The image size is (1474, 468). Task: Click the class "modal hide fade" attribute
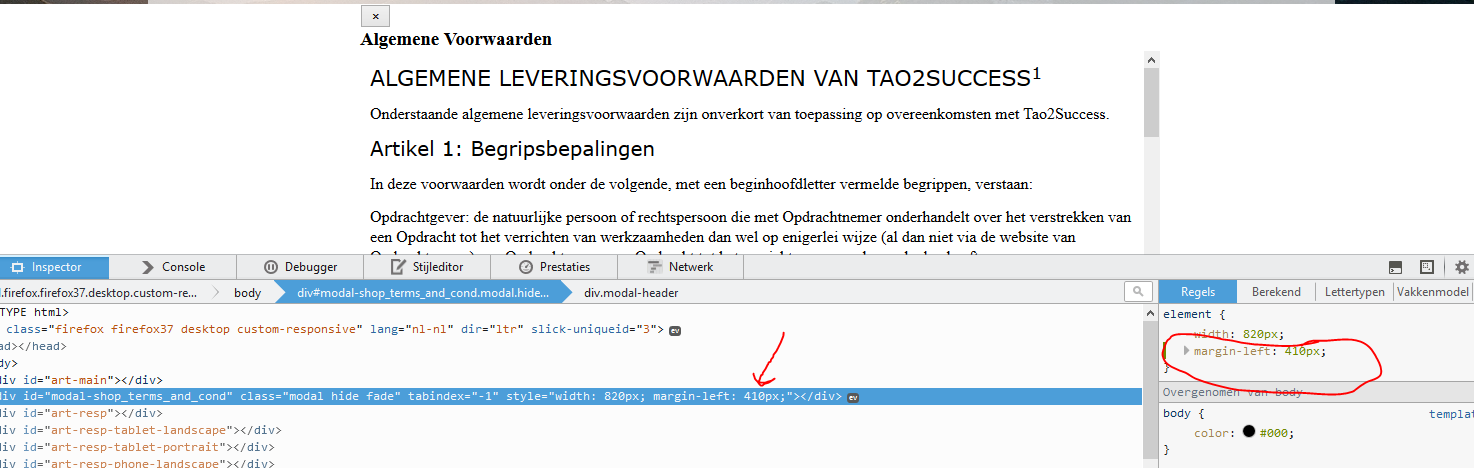318,397
